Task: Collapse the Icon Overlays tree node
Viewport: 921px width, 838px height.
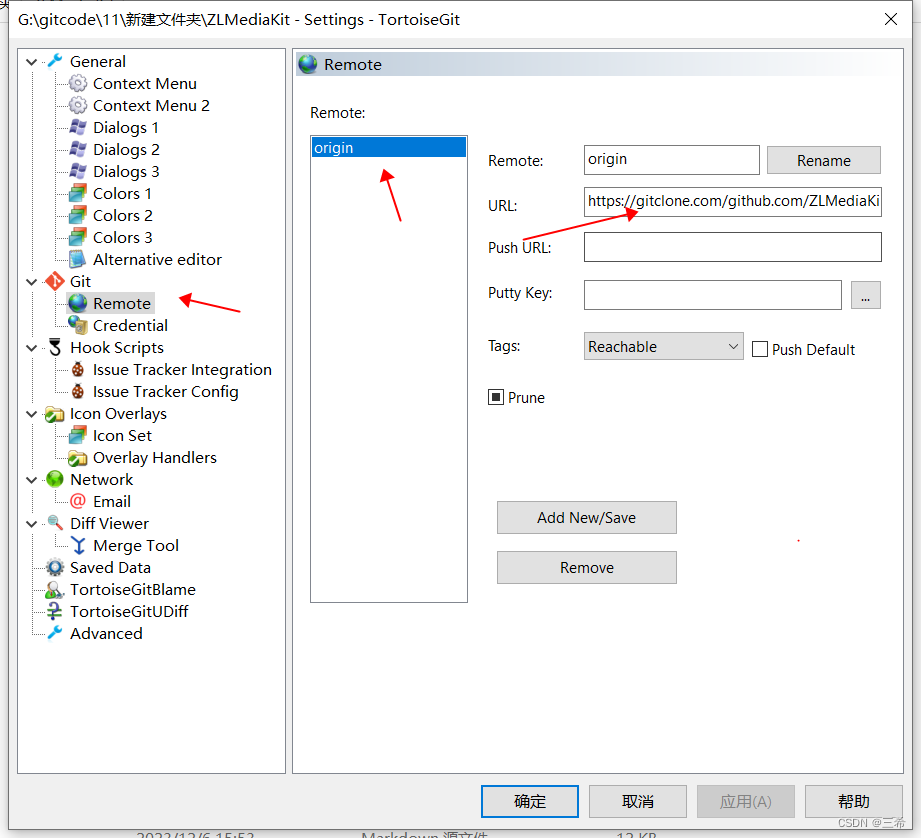Action: point(32,414)
